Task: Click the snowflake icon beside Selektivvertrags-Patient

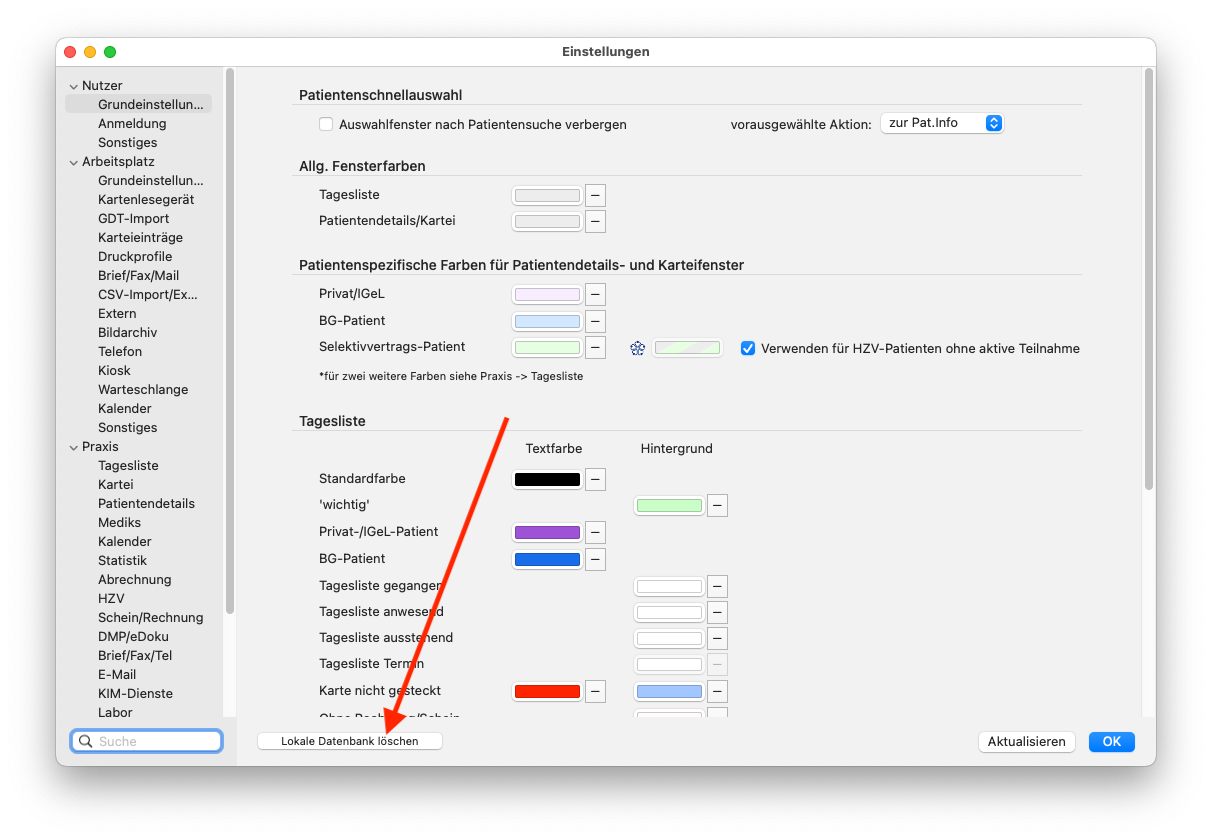Action: tap(637, 348)
